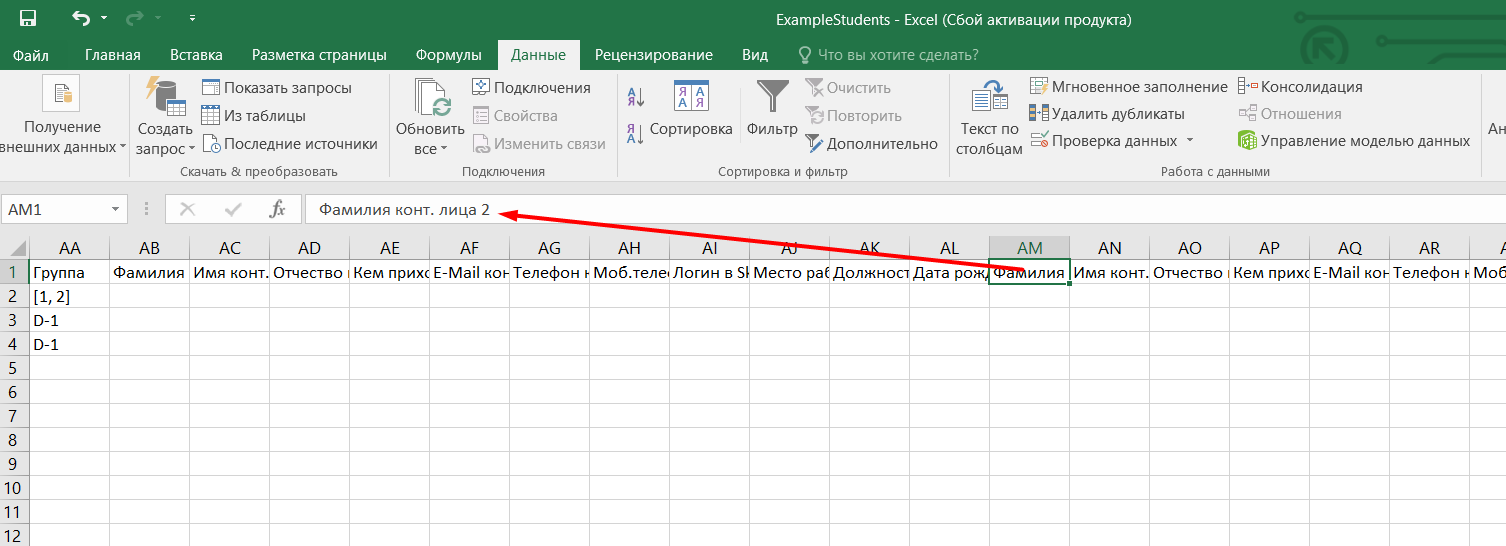Click cell 'Должност' in column AK
Screen dimensions: 1506x546
tap(869, 272)
